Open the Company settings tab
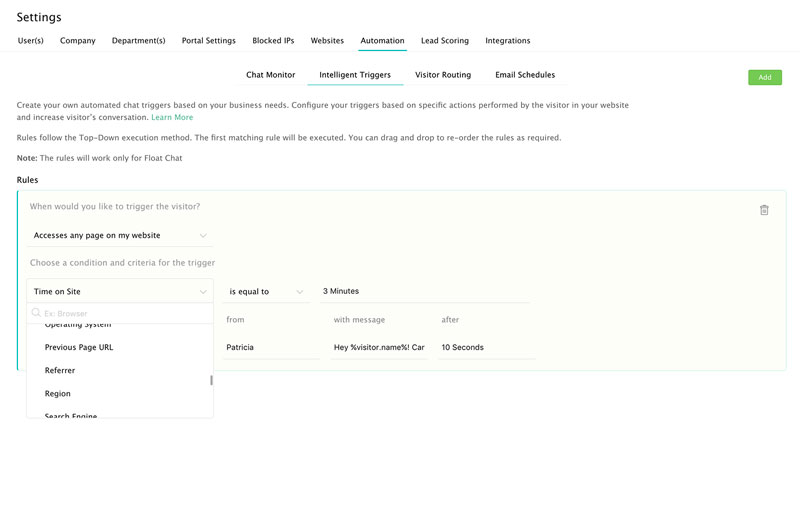This screenshot has height=524, width=800. click(78, 41)
